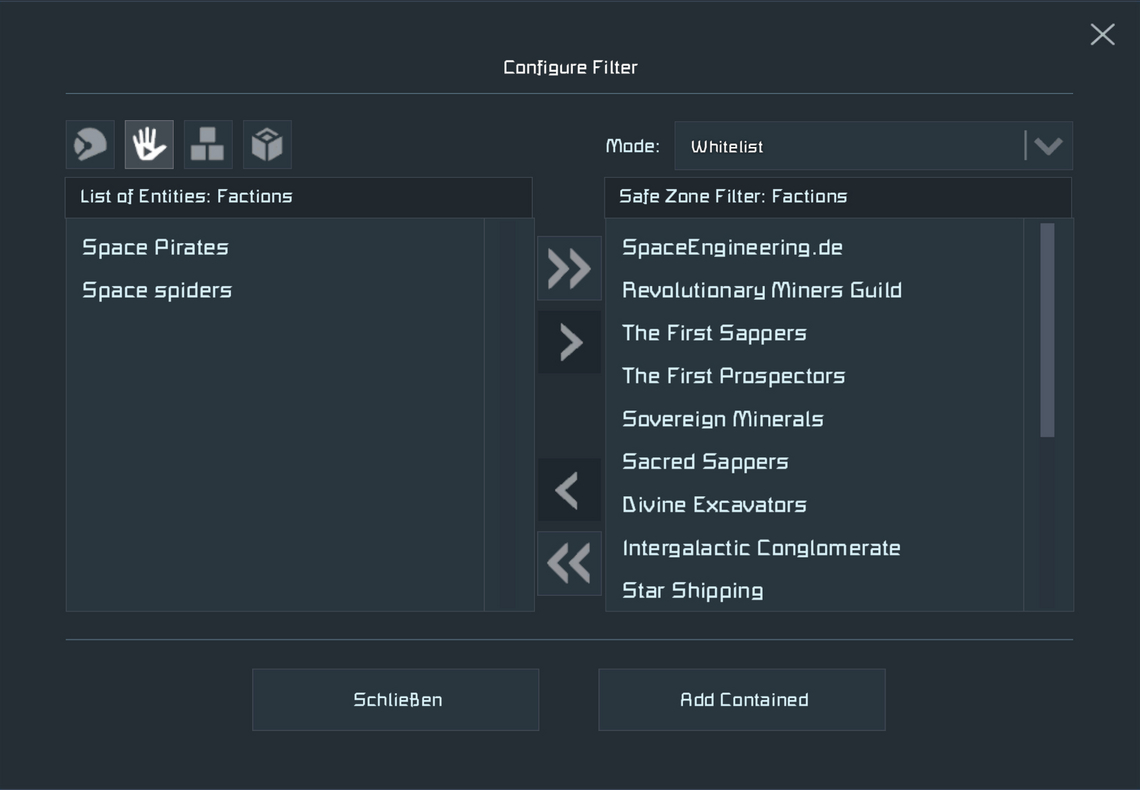Close the Configure Filter dialog
The width and height of the screenshot is (1140, 790).
point(1102,33)
